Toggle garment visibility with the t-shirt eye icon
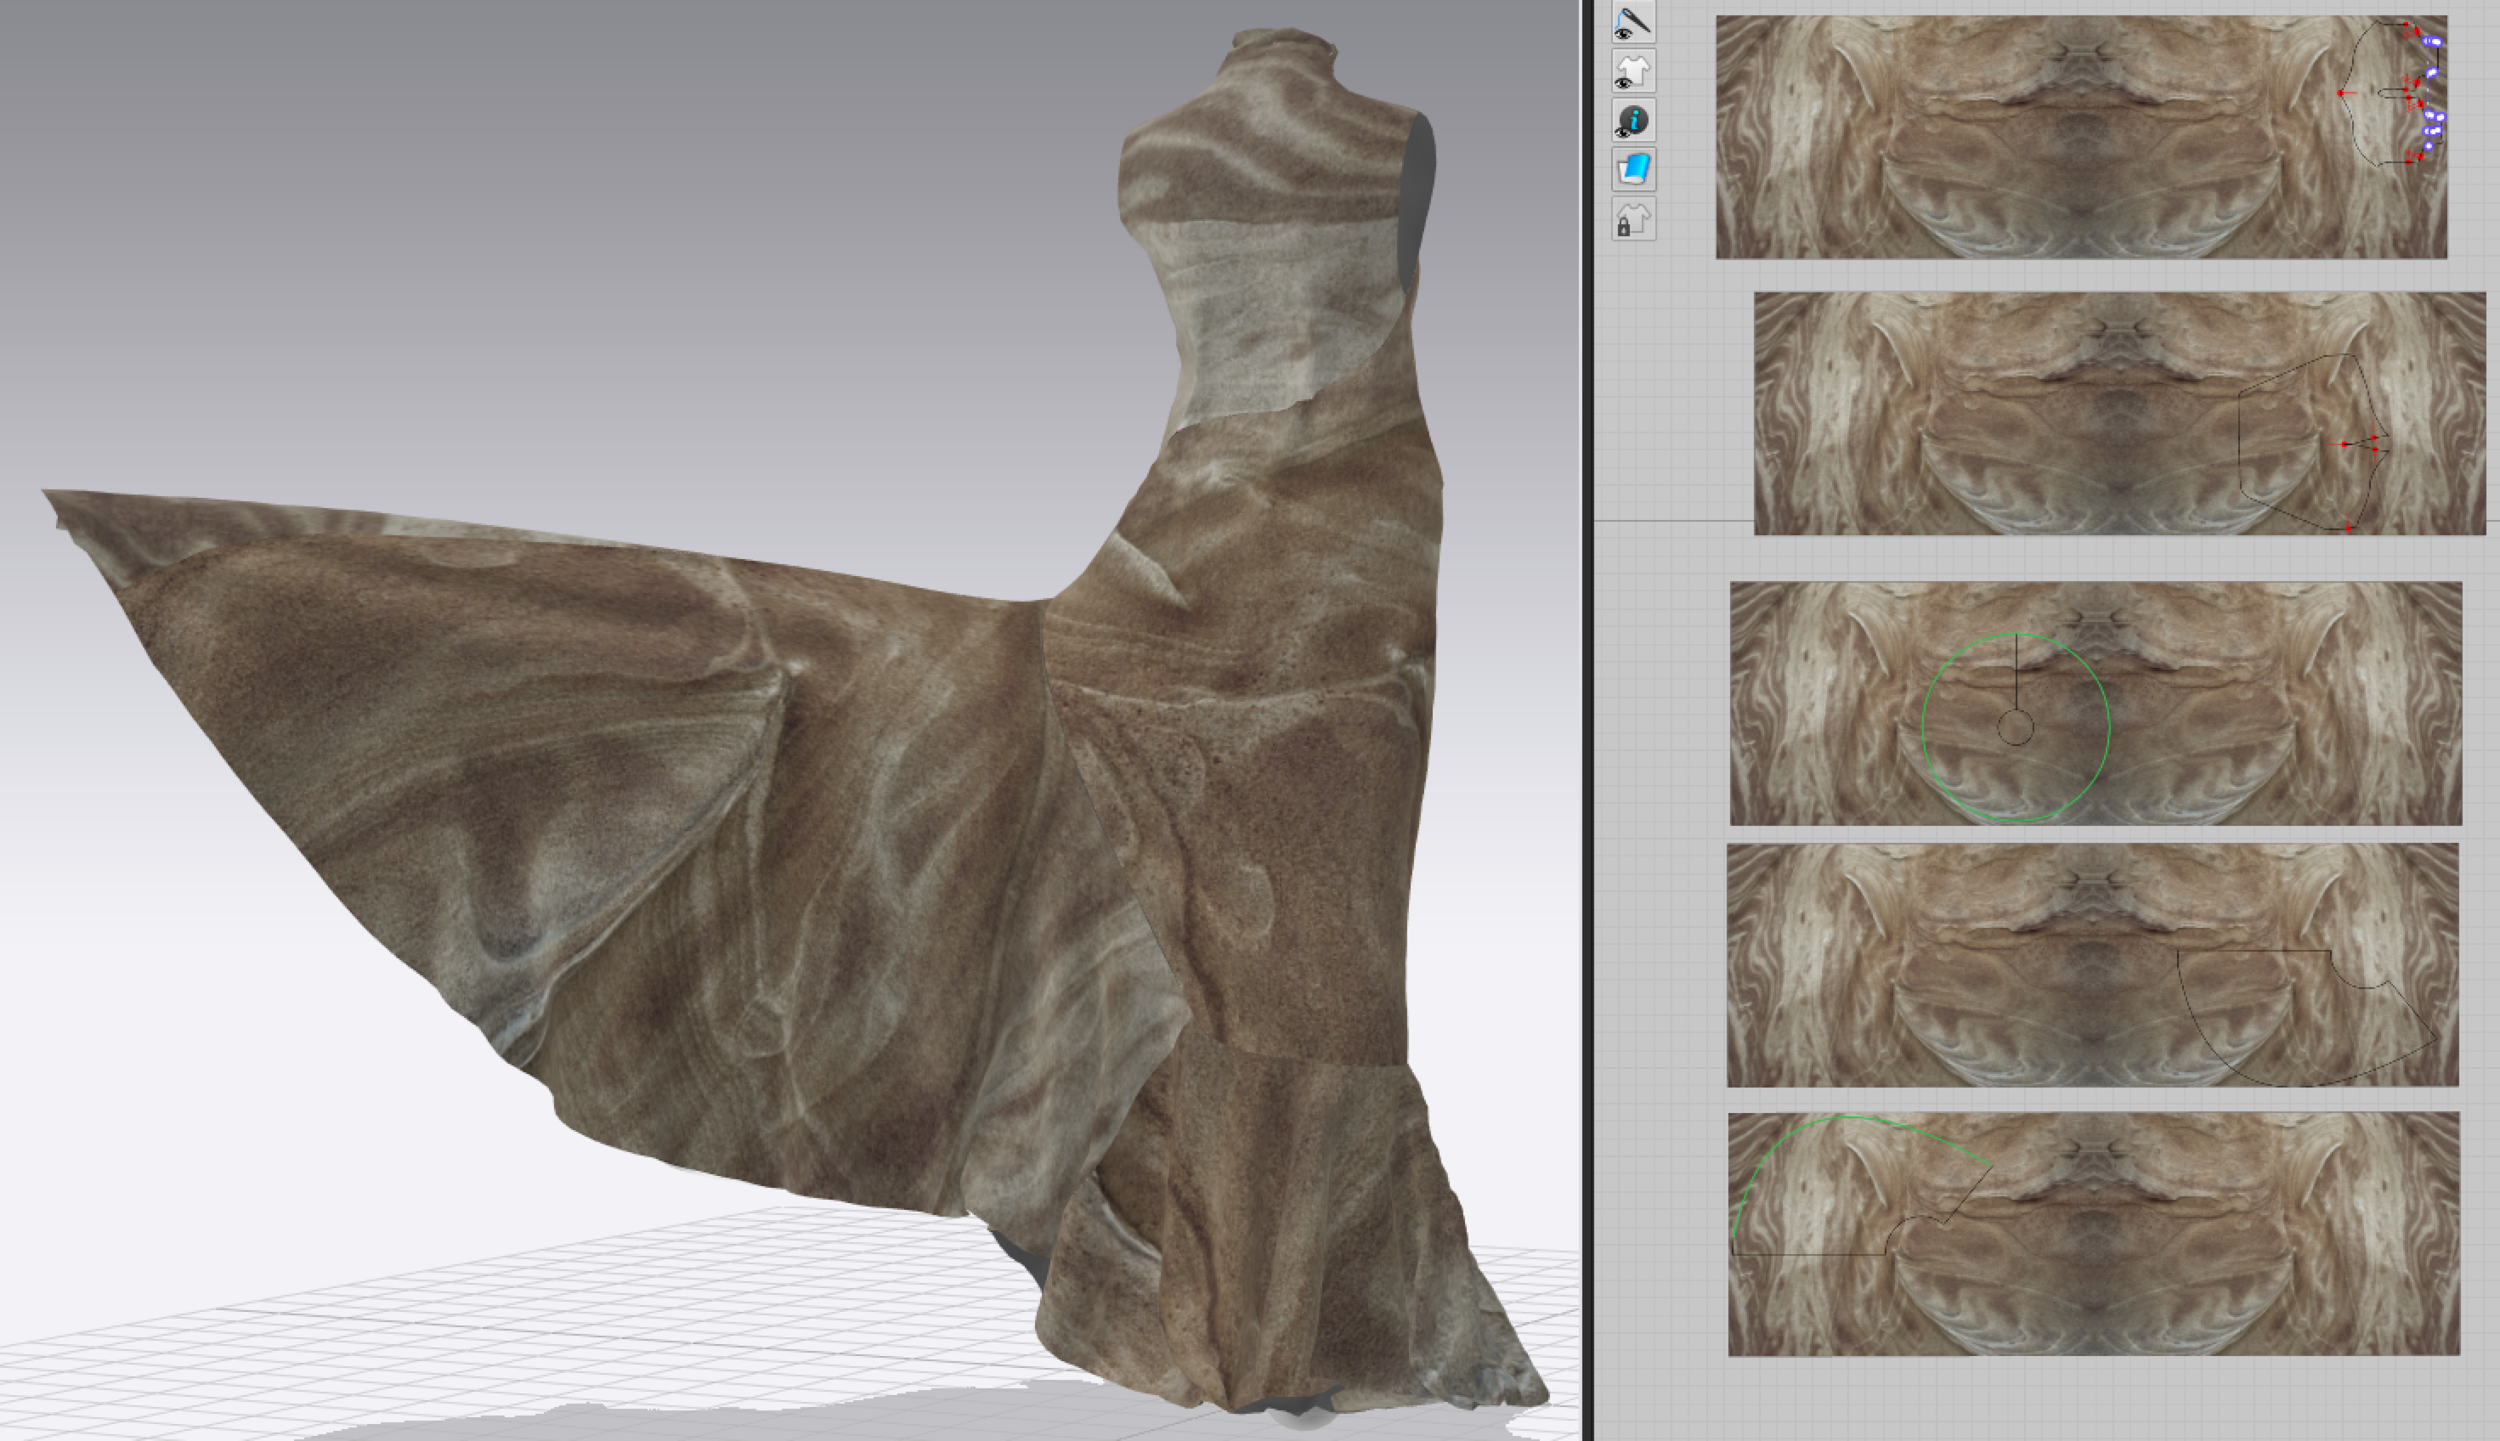This screenshot has height=1441, width=2500. pos(1633,72)
